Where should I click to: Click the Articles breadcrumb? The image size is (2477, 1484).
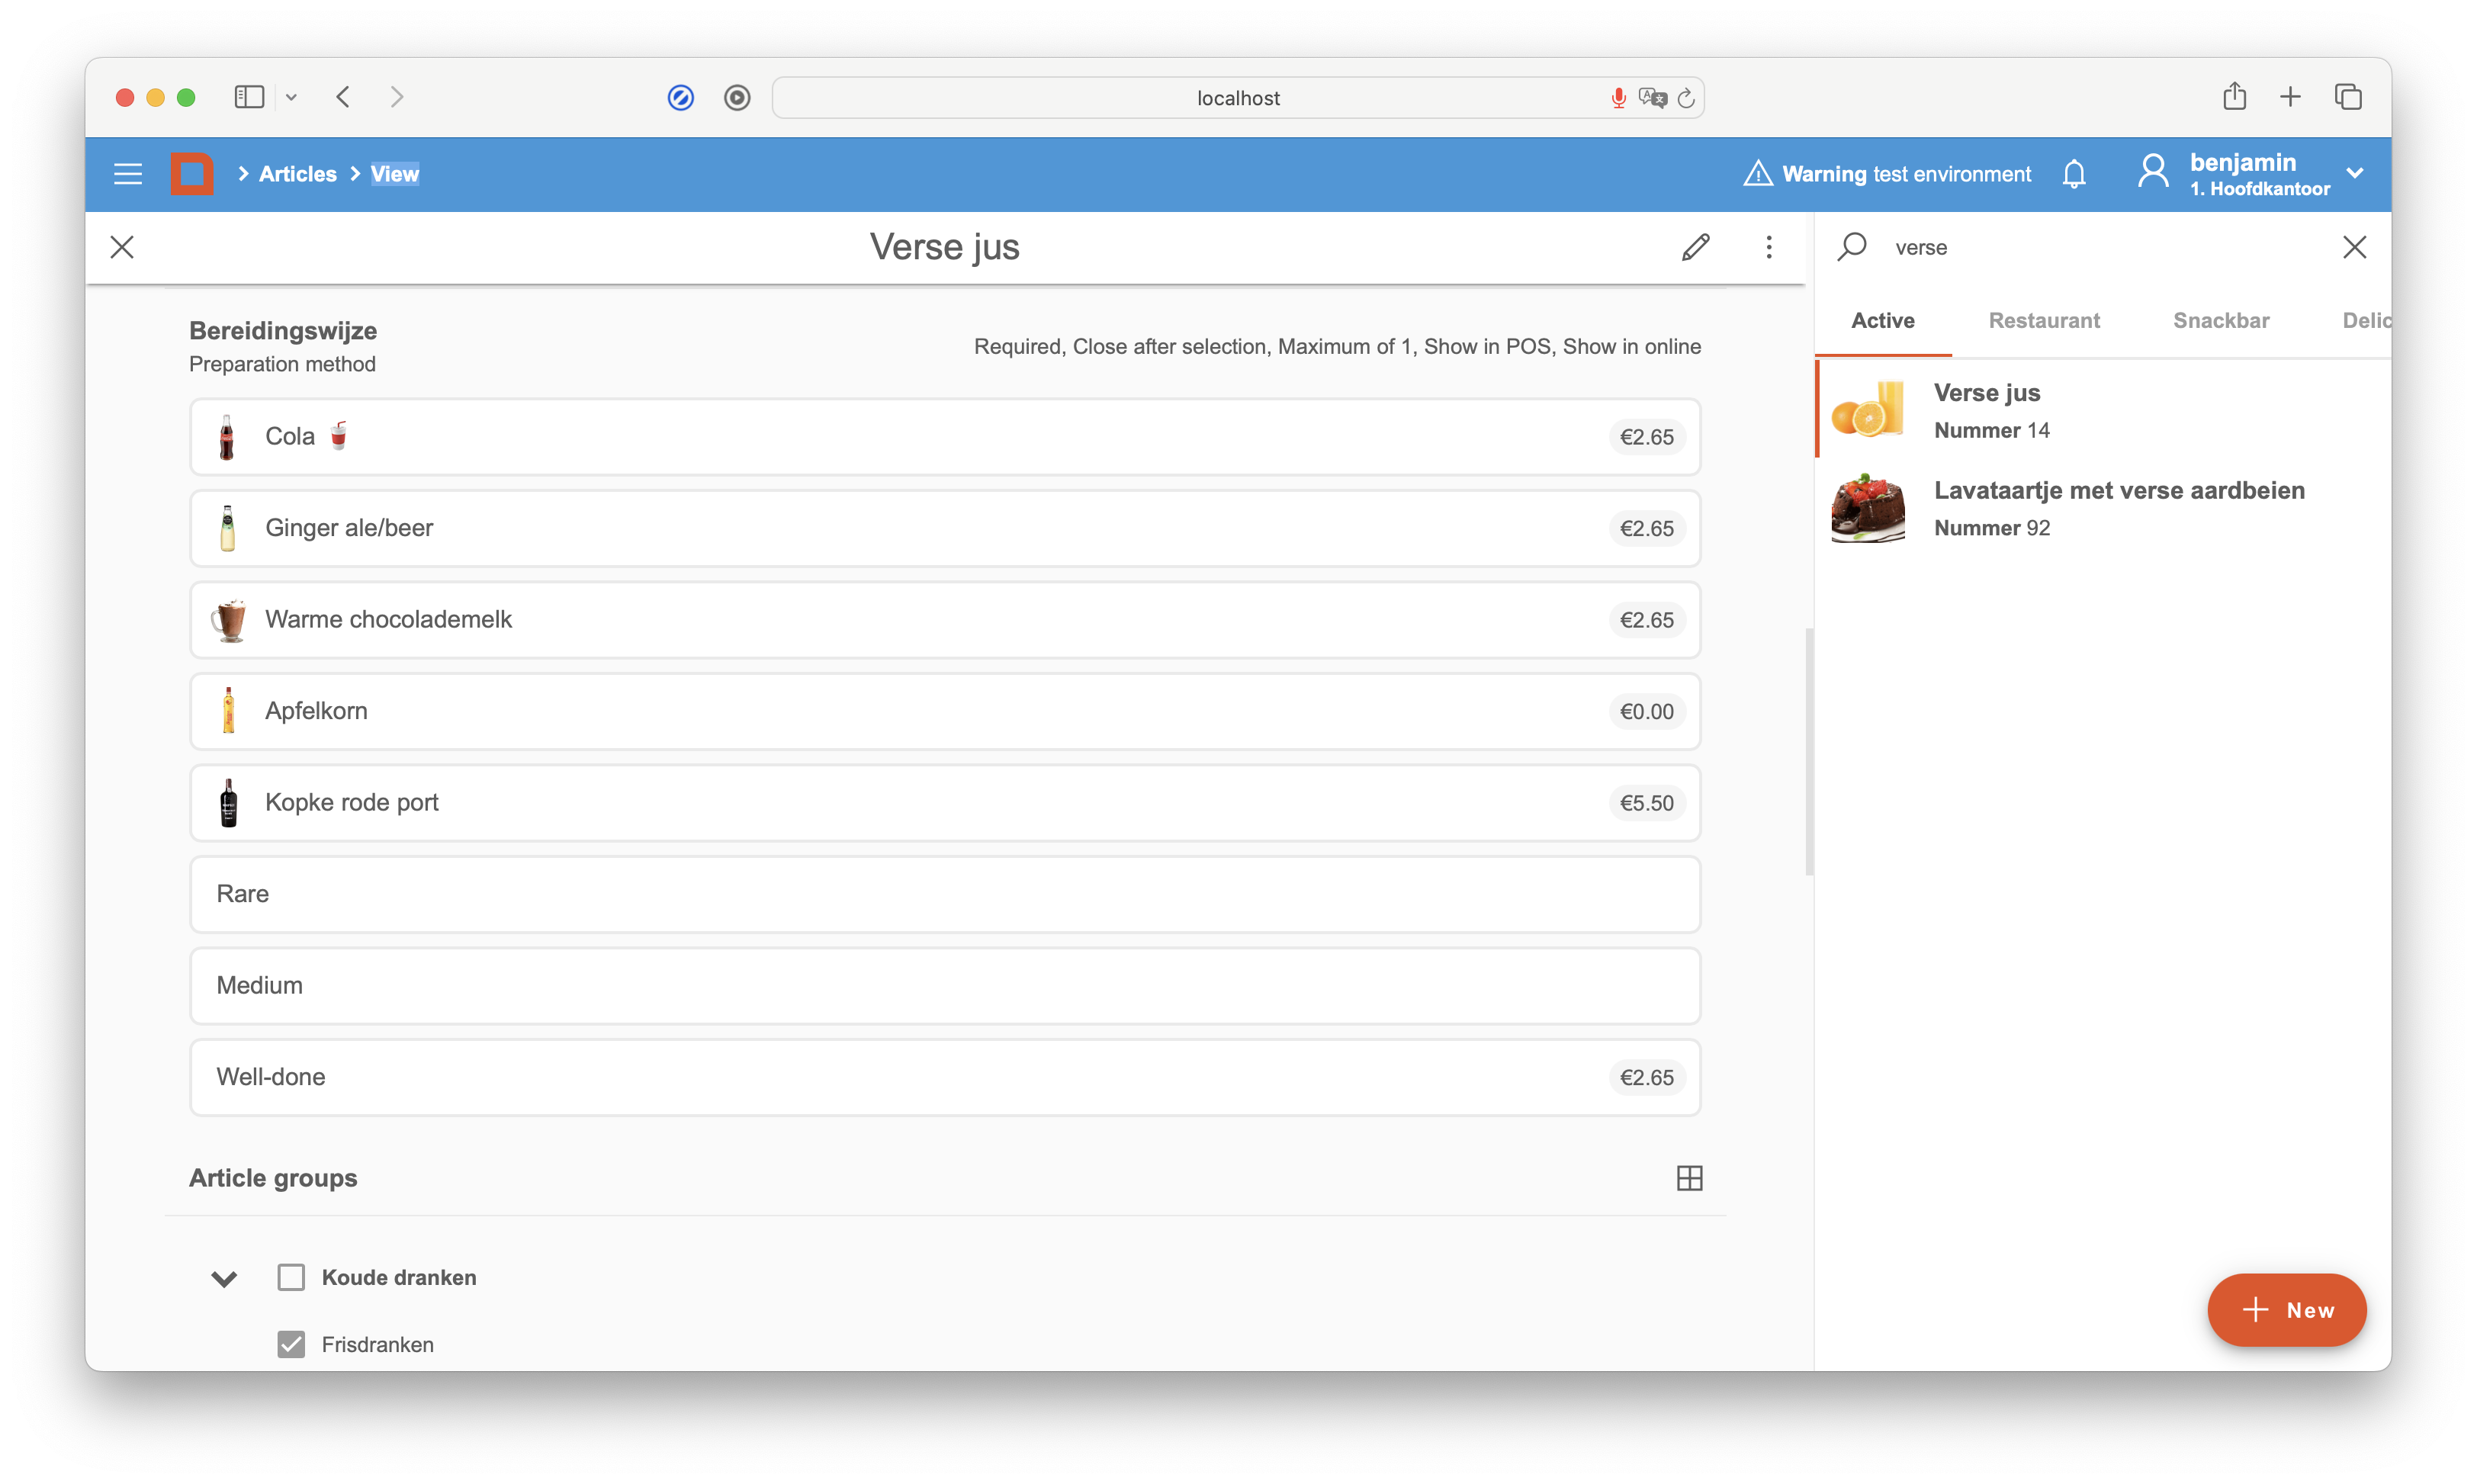pyautogui.click(x=298, y=174)
